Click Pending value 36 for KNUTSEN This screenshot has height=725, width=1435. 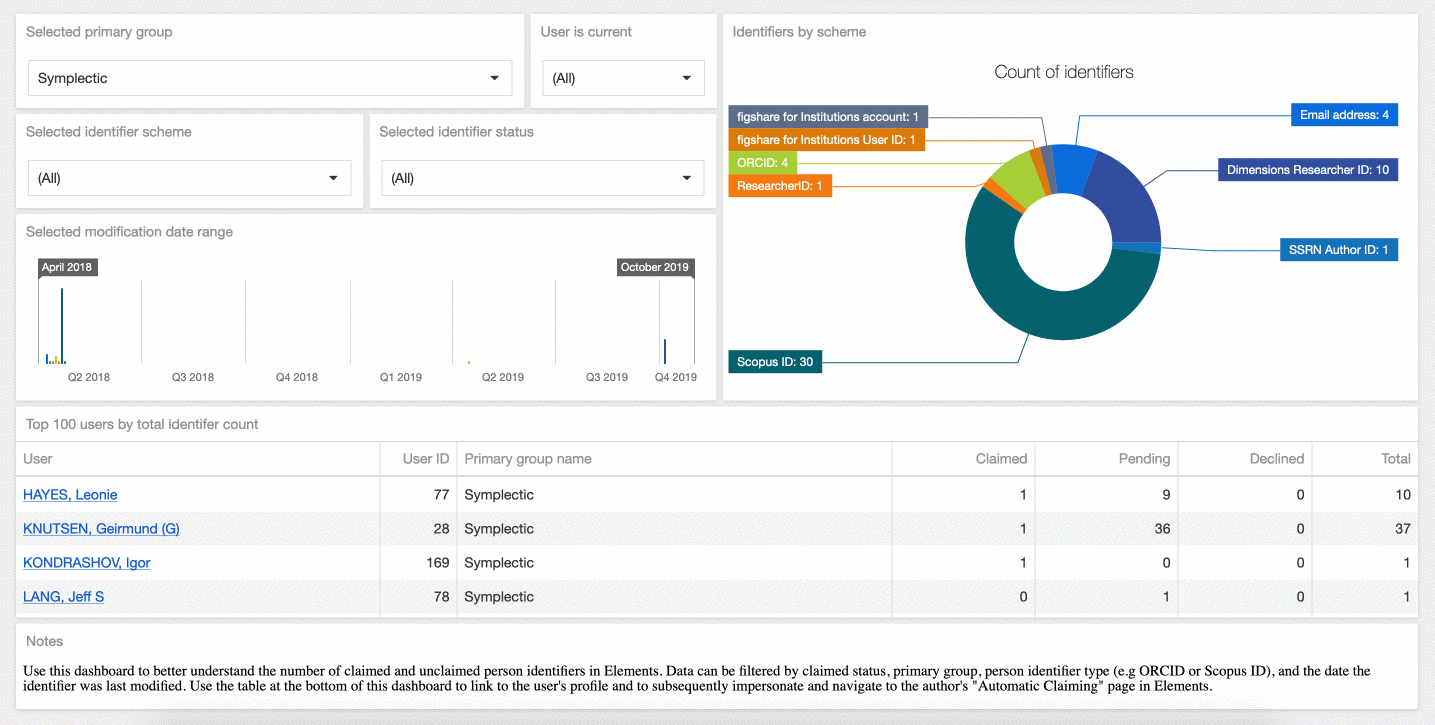click(x=1162, y=528)
